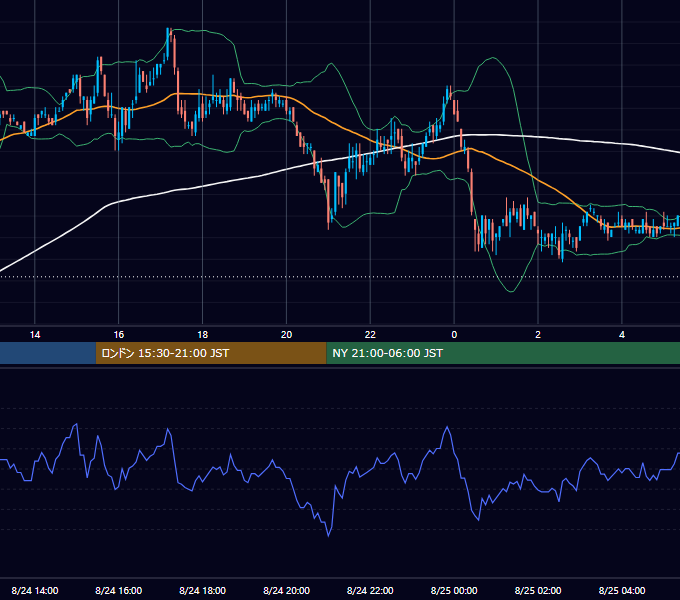Click the ロンドン 15:30-21:00 JST session bar
Screen dimensions: 680x600
click(x=211, y=353)
